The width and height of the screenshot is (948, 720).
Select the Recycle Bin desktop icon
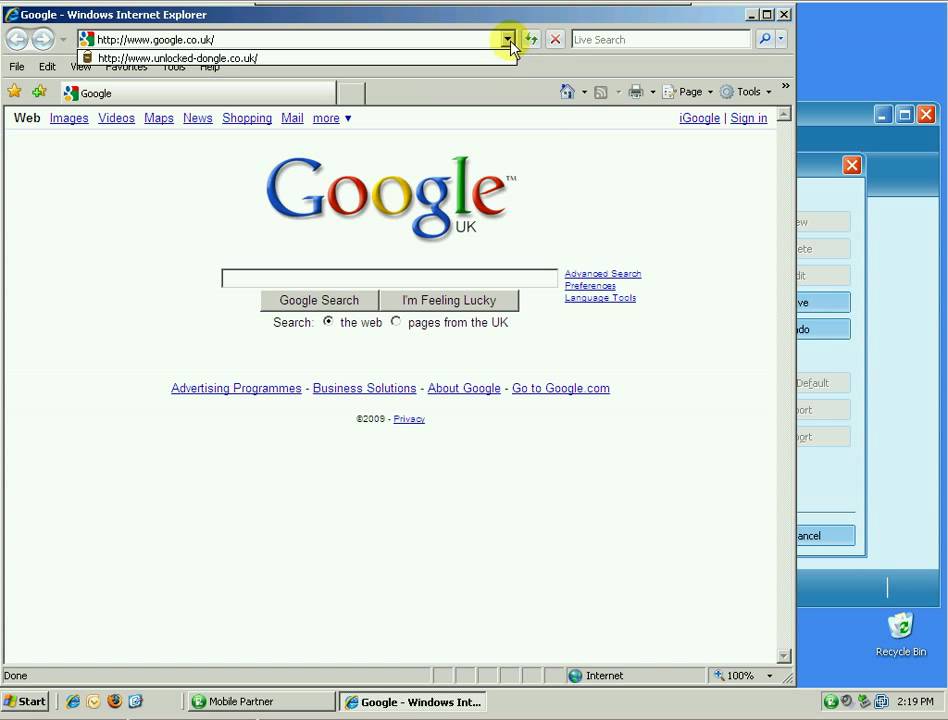[901, 635]
